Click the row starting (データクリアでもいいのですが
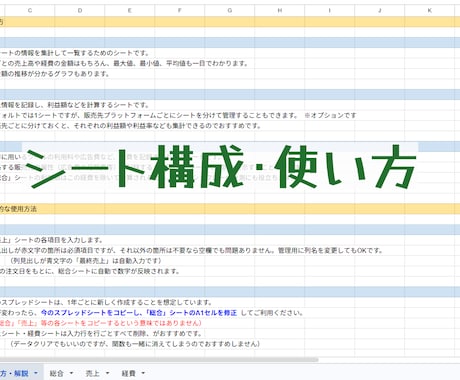The width and height of the screenshot is (460, 380). (135, 344)
